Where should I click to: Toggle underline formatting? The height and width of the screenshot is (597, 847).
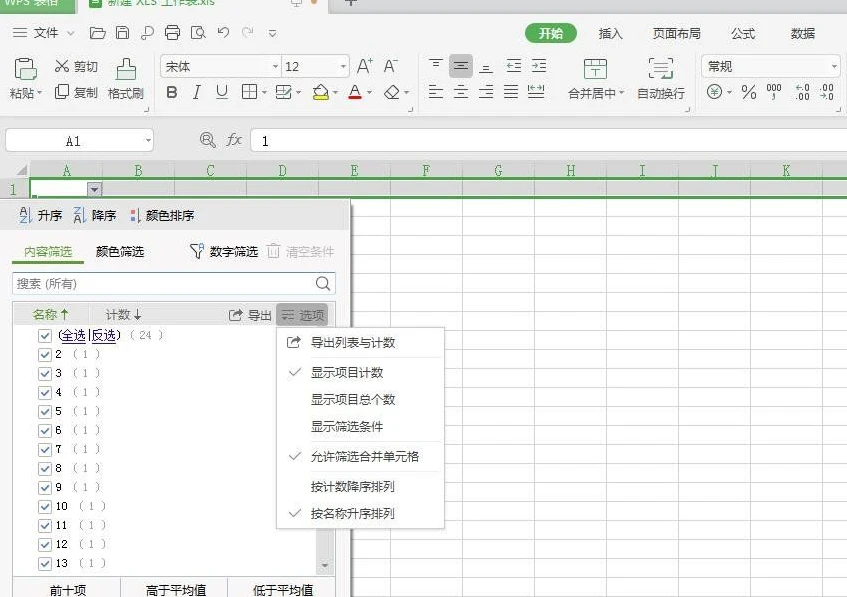pos(221,92)
